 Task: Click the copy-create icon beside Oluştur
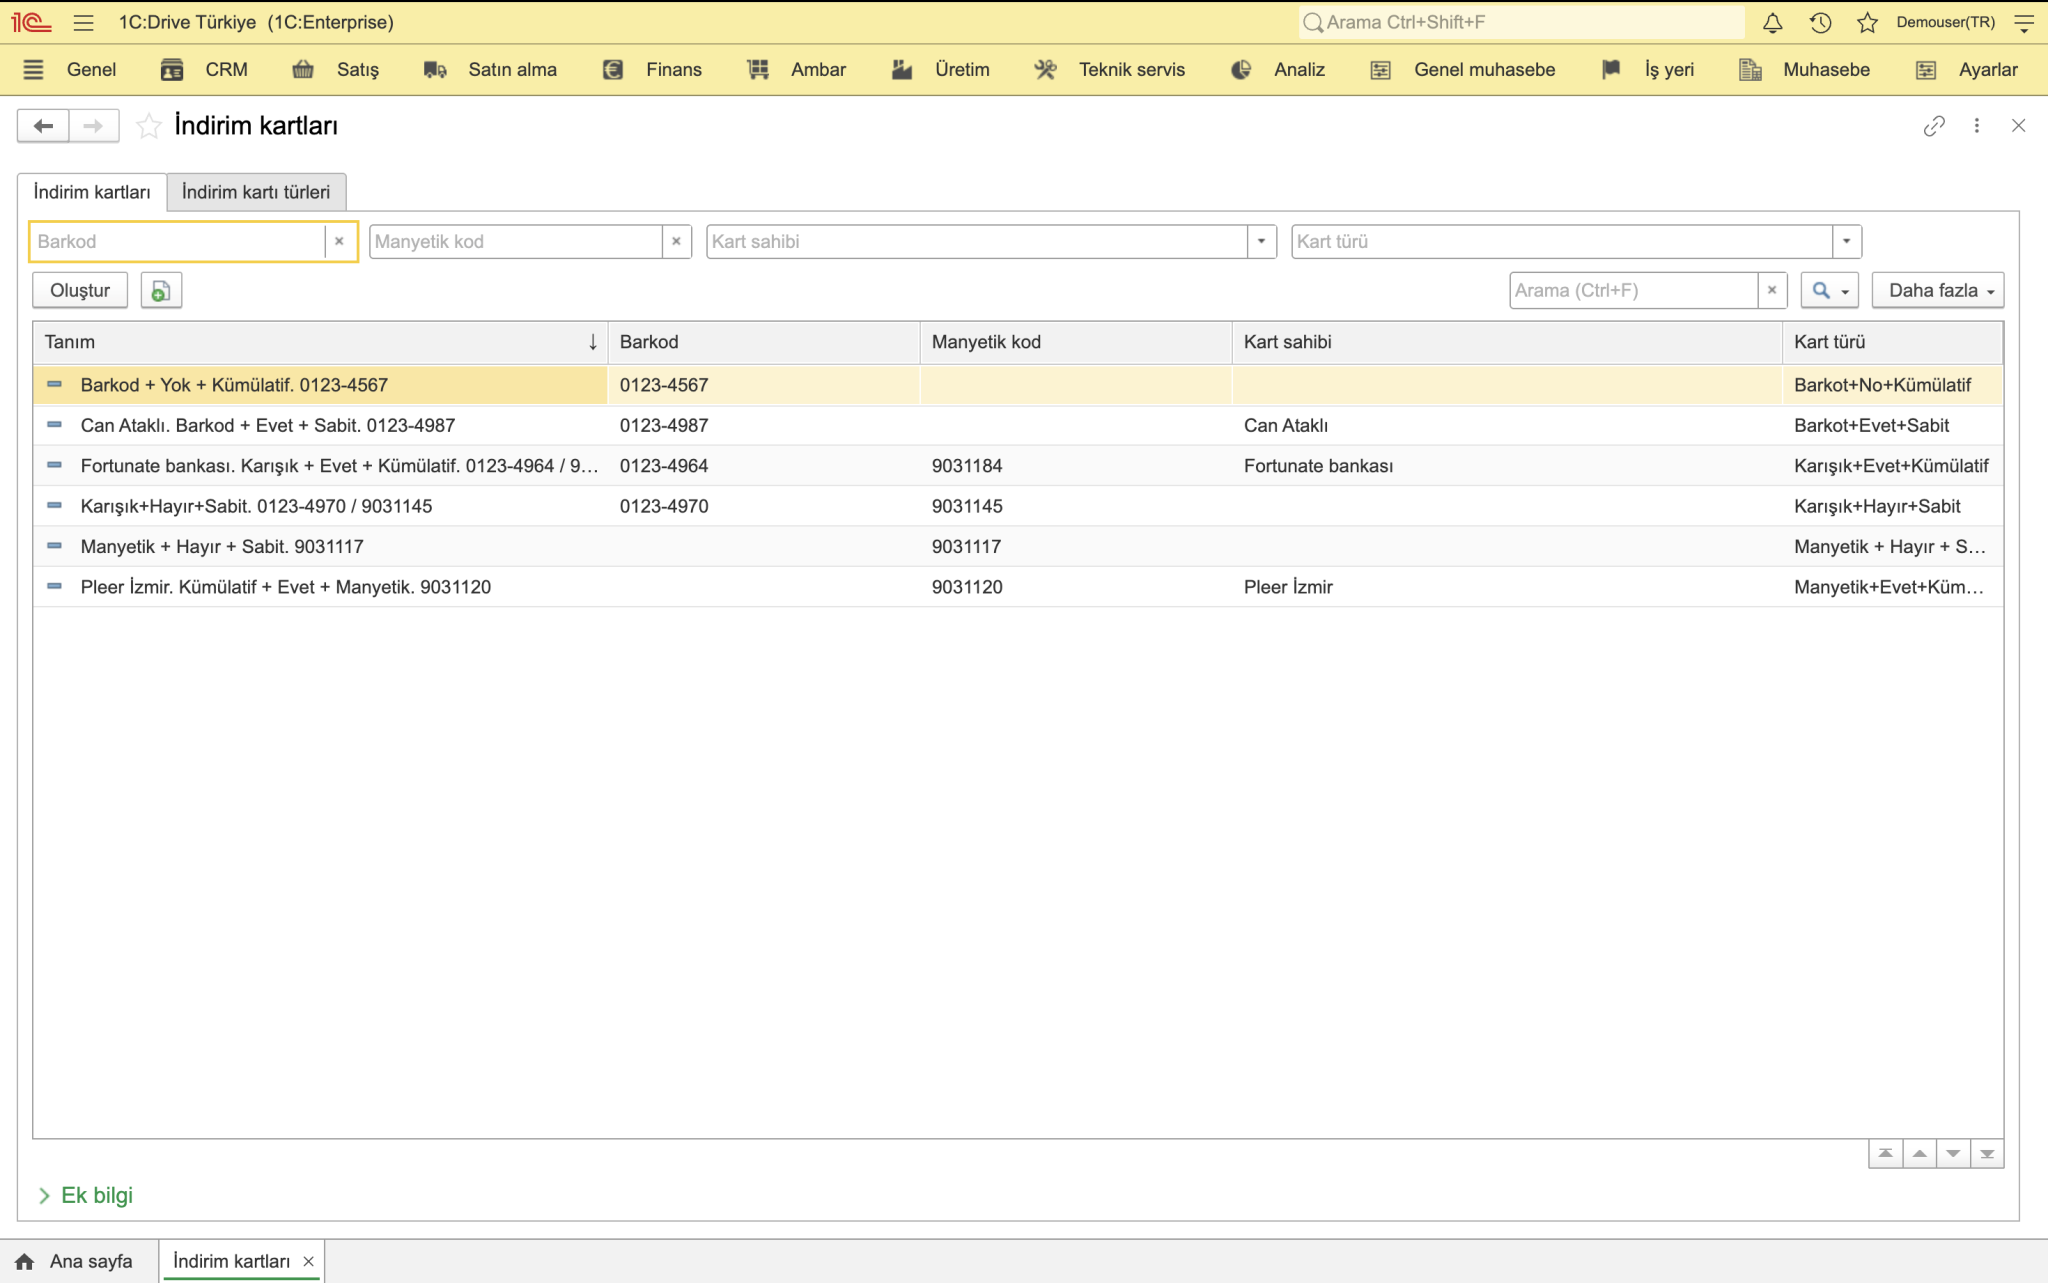160,290
